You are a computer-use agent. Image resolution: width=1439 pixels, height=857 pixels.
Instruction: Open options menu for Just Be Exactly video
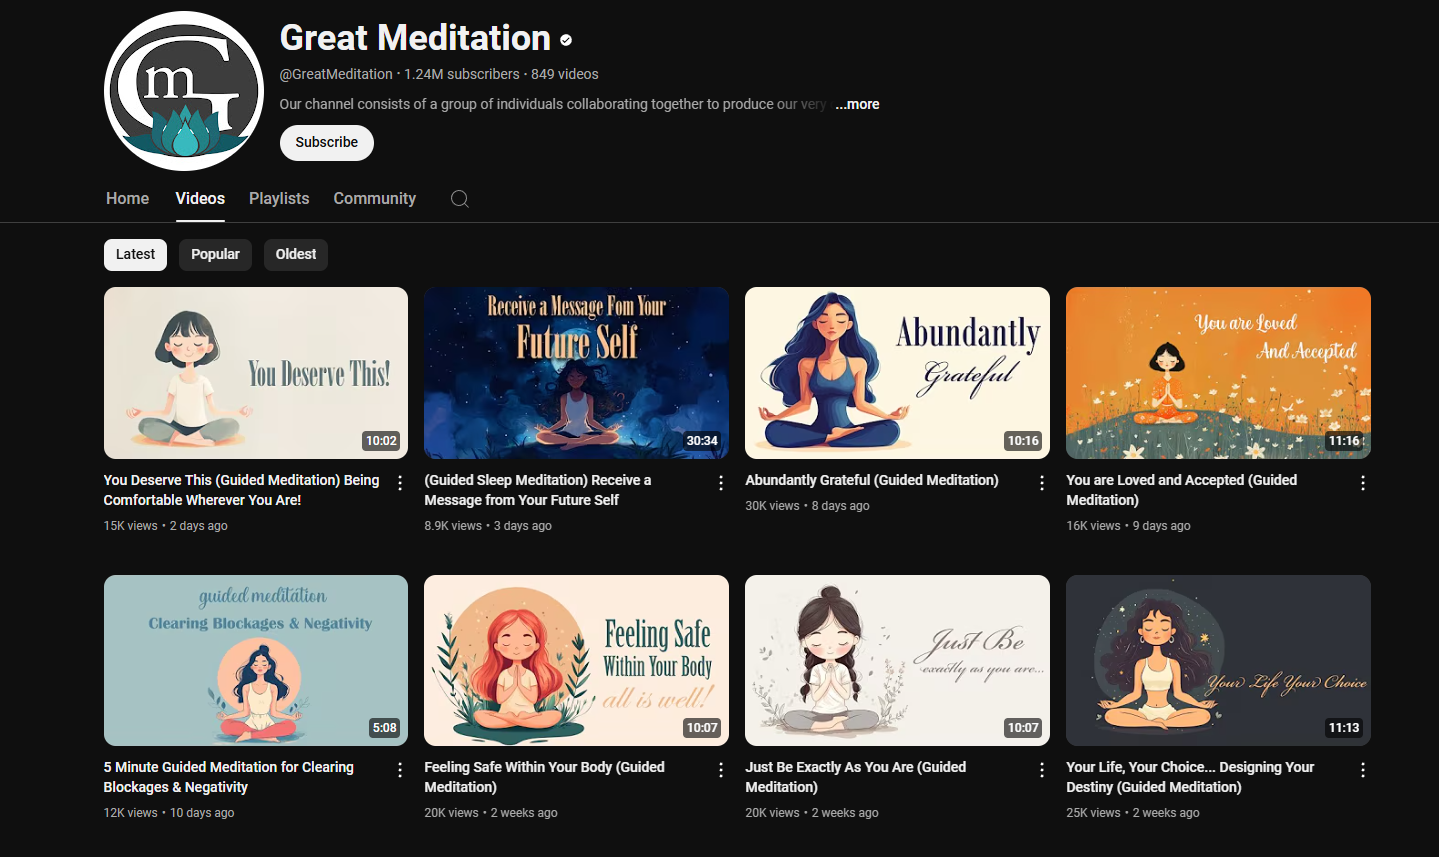coord(1042,770)
